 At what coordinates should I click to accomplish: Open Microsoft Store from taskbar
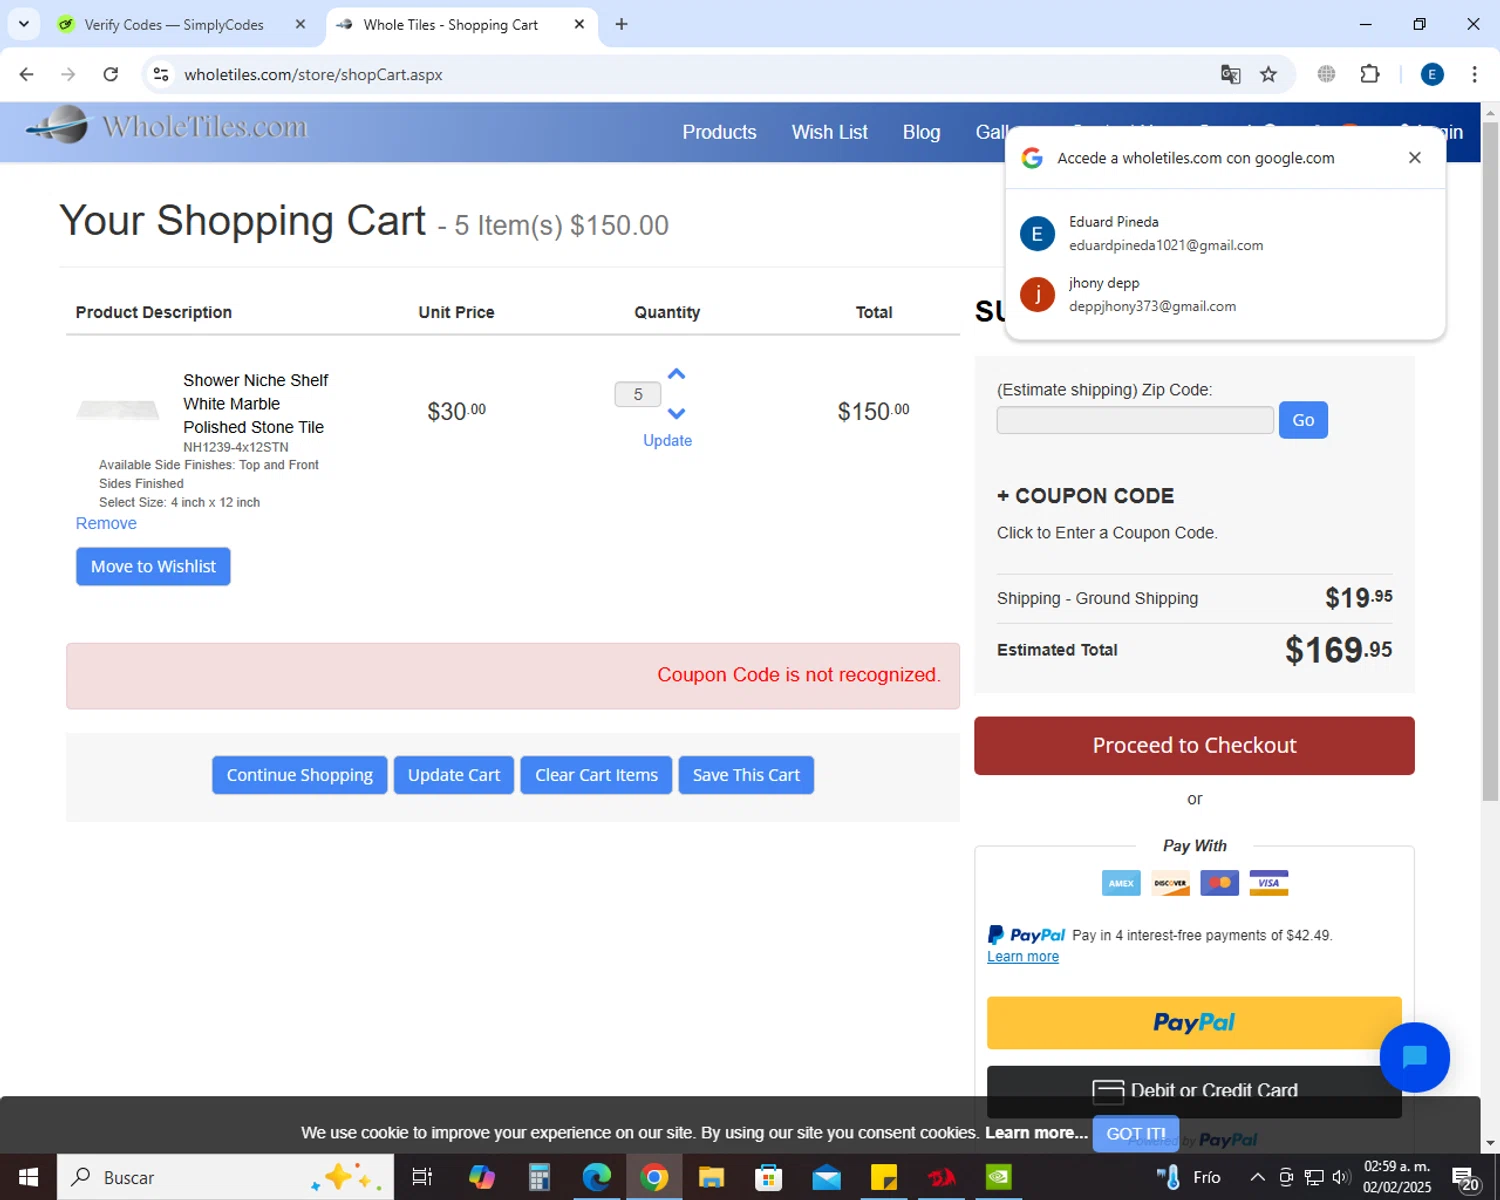[x=768, y=1177]
